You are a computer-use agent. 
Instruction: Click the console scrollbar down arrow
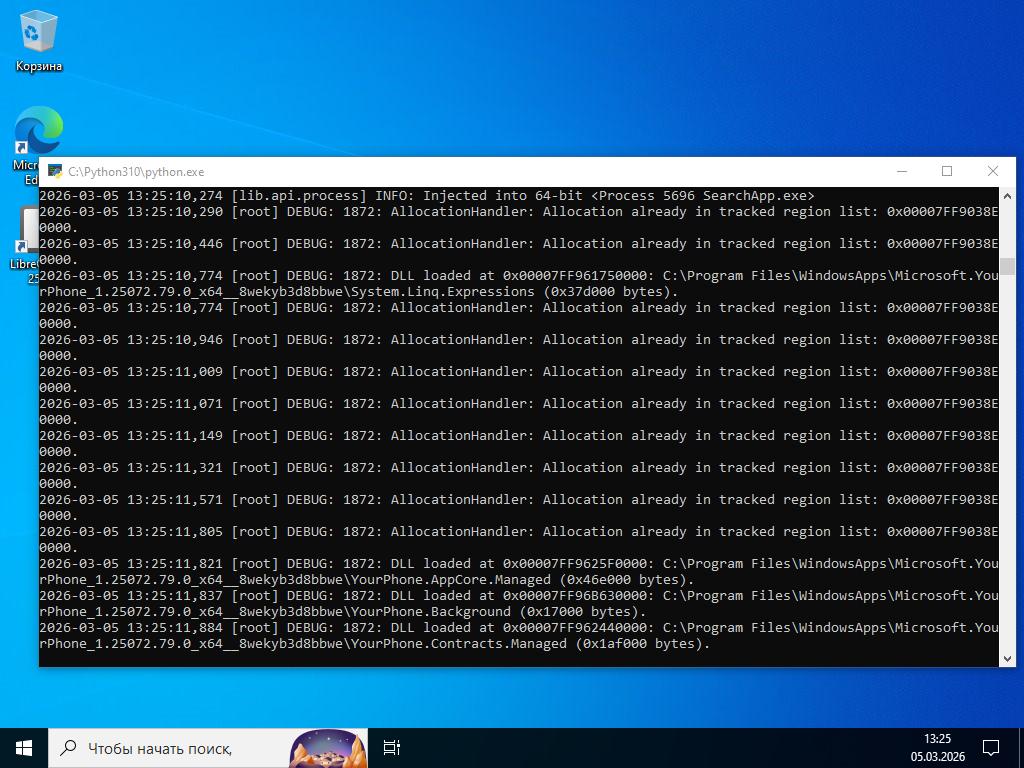[1007, 657]
